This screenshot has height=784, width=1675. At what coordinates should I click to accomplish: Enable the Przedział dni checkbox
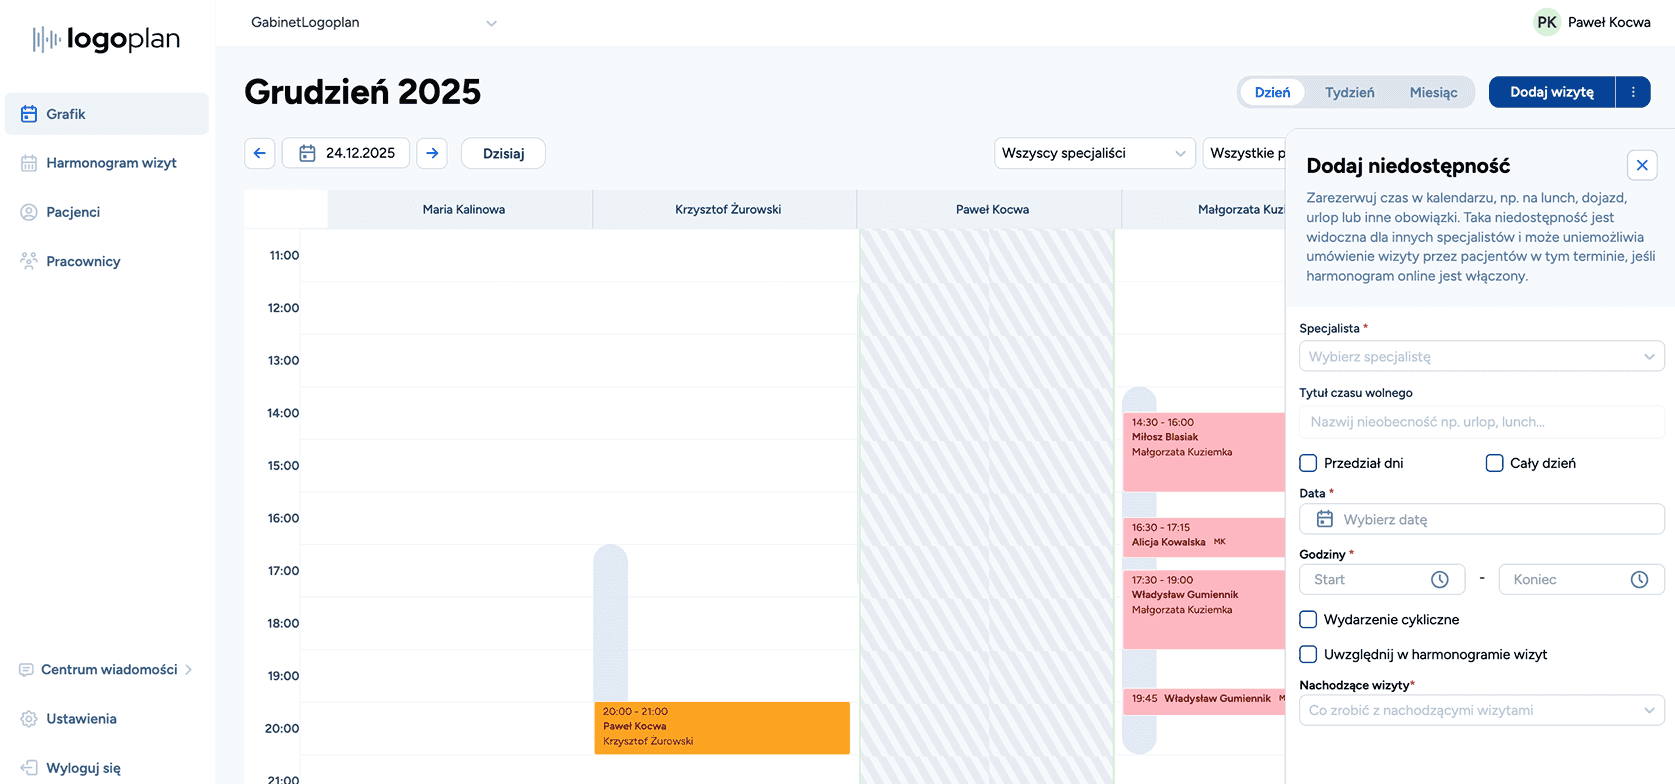point(1308,463)
